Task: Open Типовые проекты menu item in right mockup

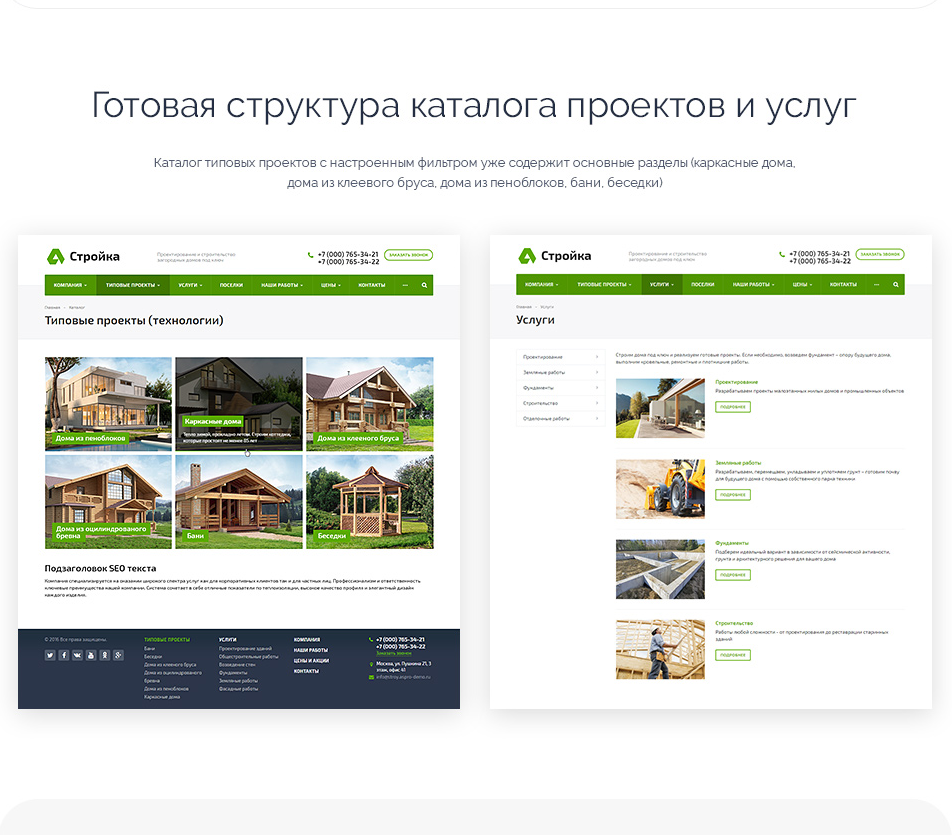Action: [604, 284]
